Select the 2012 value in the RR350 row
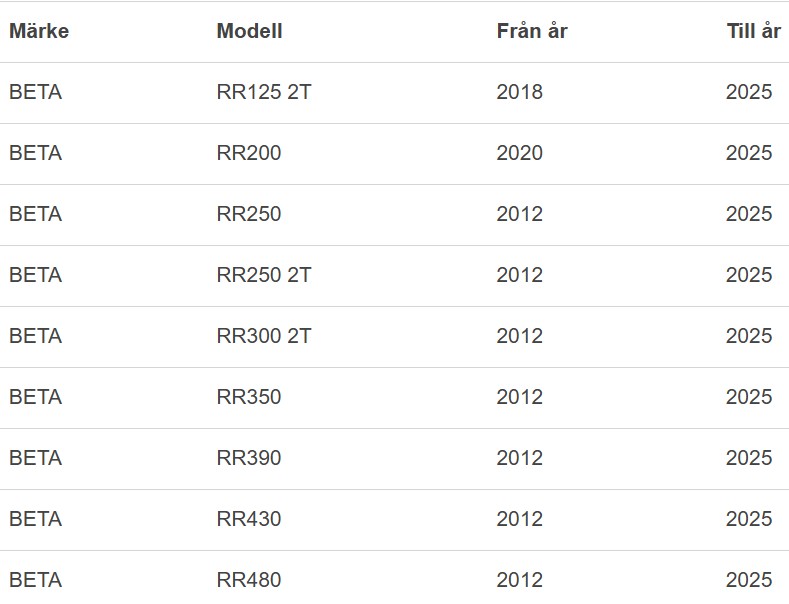This screenshot has height=604, width=789. pyautogui.click(x=519, y=397)
